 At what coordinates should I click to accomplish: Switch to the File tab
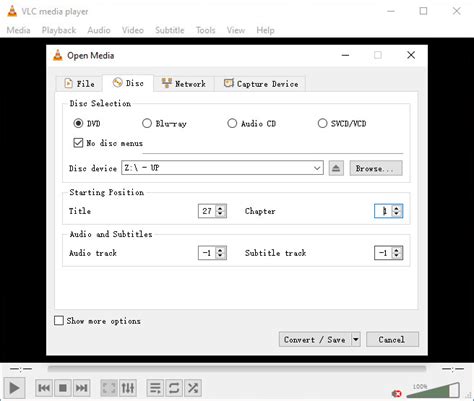click(79, 84)
